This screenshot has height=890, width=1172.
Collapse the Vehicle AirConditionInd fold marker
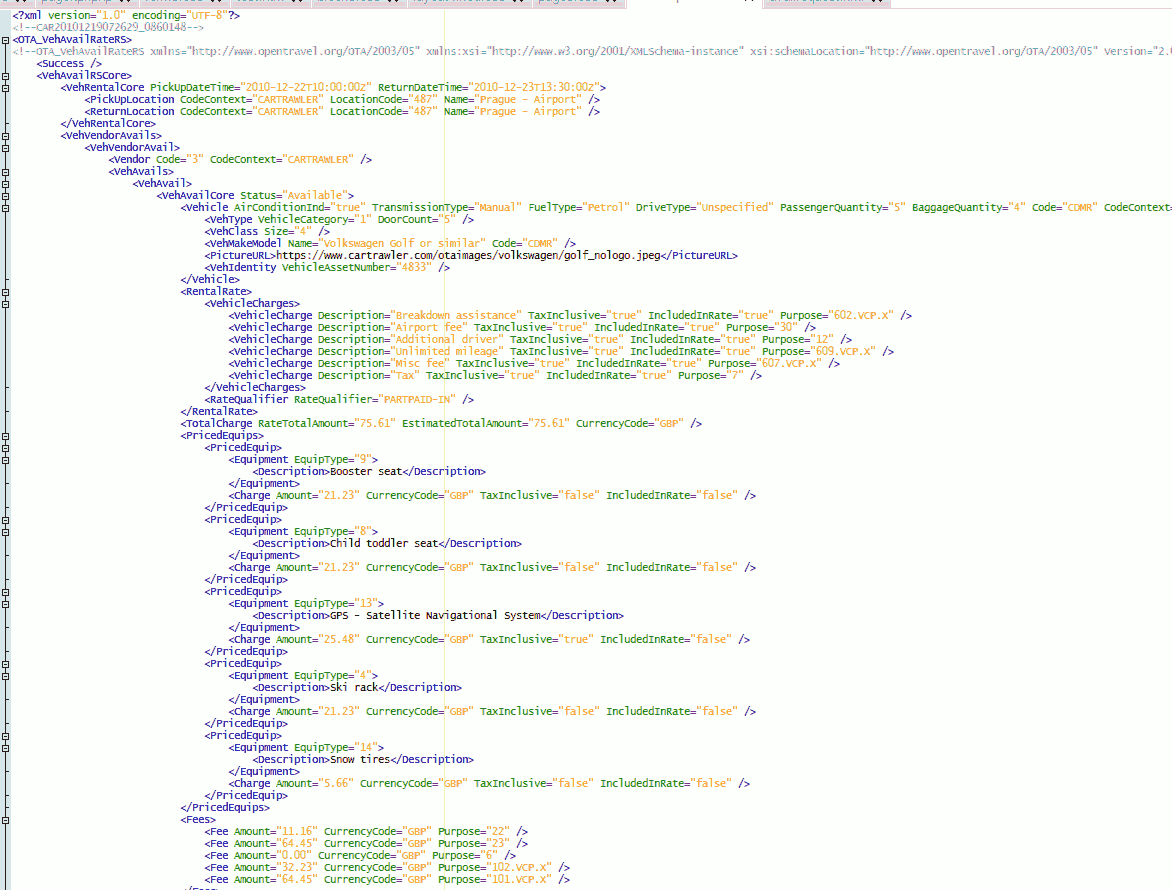5,208
